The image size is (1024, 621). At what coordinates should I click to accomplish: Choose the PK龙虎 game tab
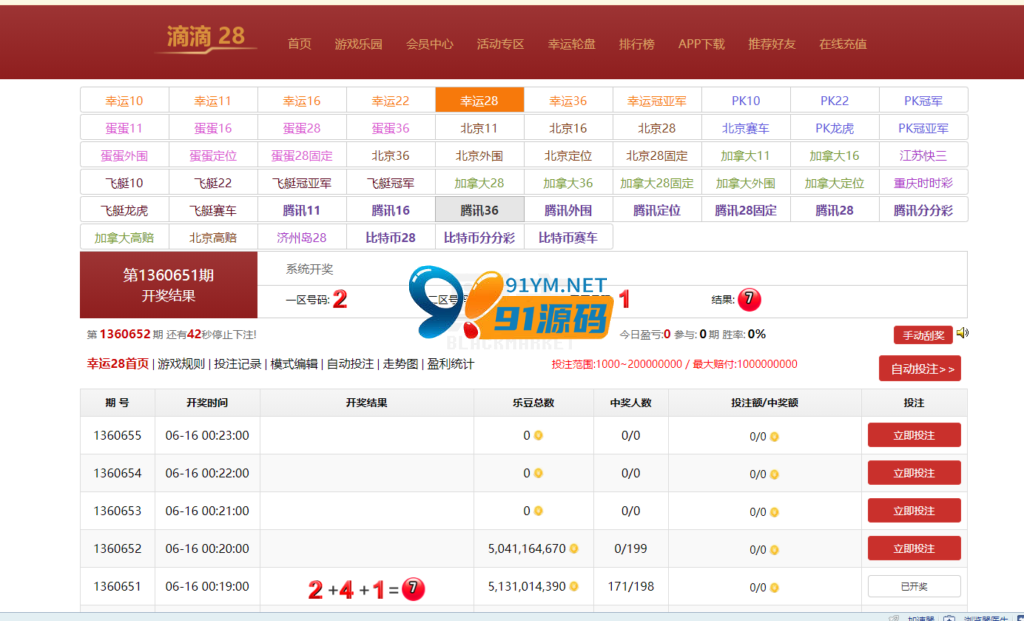click(x=835, y=128)
